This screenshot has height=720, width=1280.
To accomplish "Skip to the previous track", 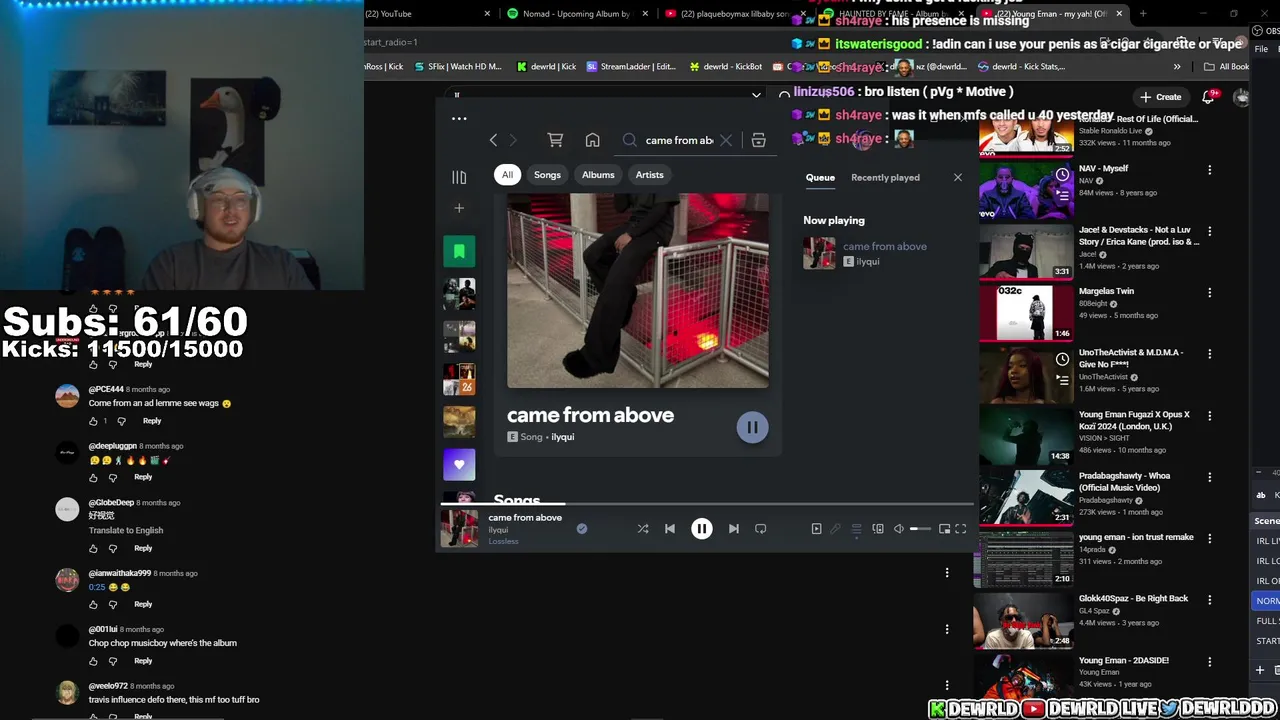I will pos(670,529).
